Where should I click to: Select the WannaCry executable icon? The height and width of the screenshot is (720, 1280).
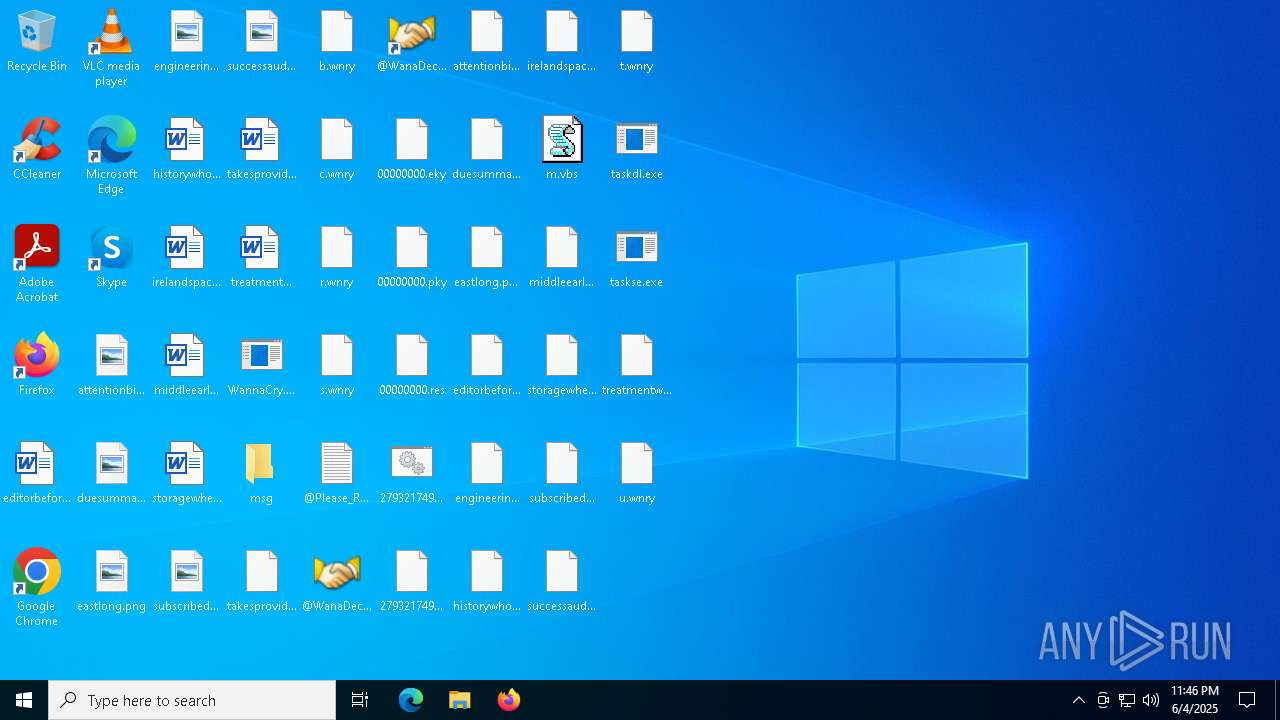(262, 366)
